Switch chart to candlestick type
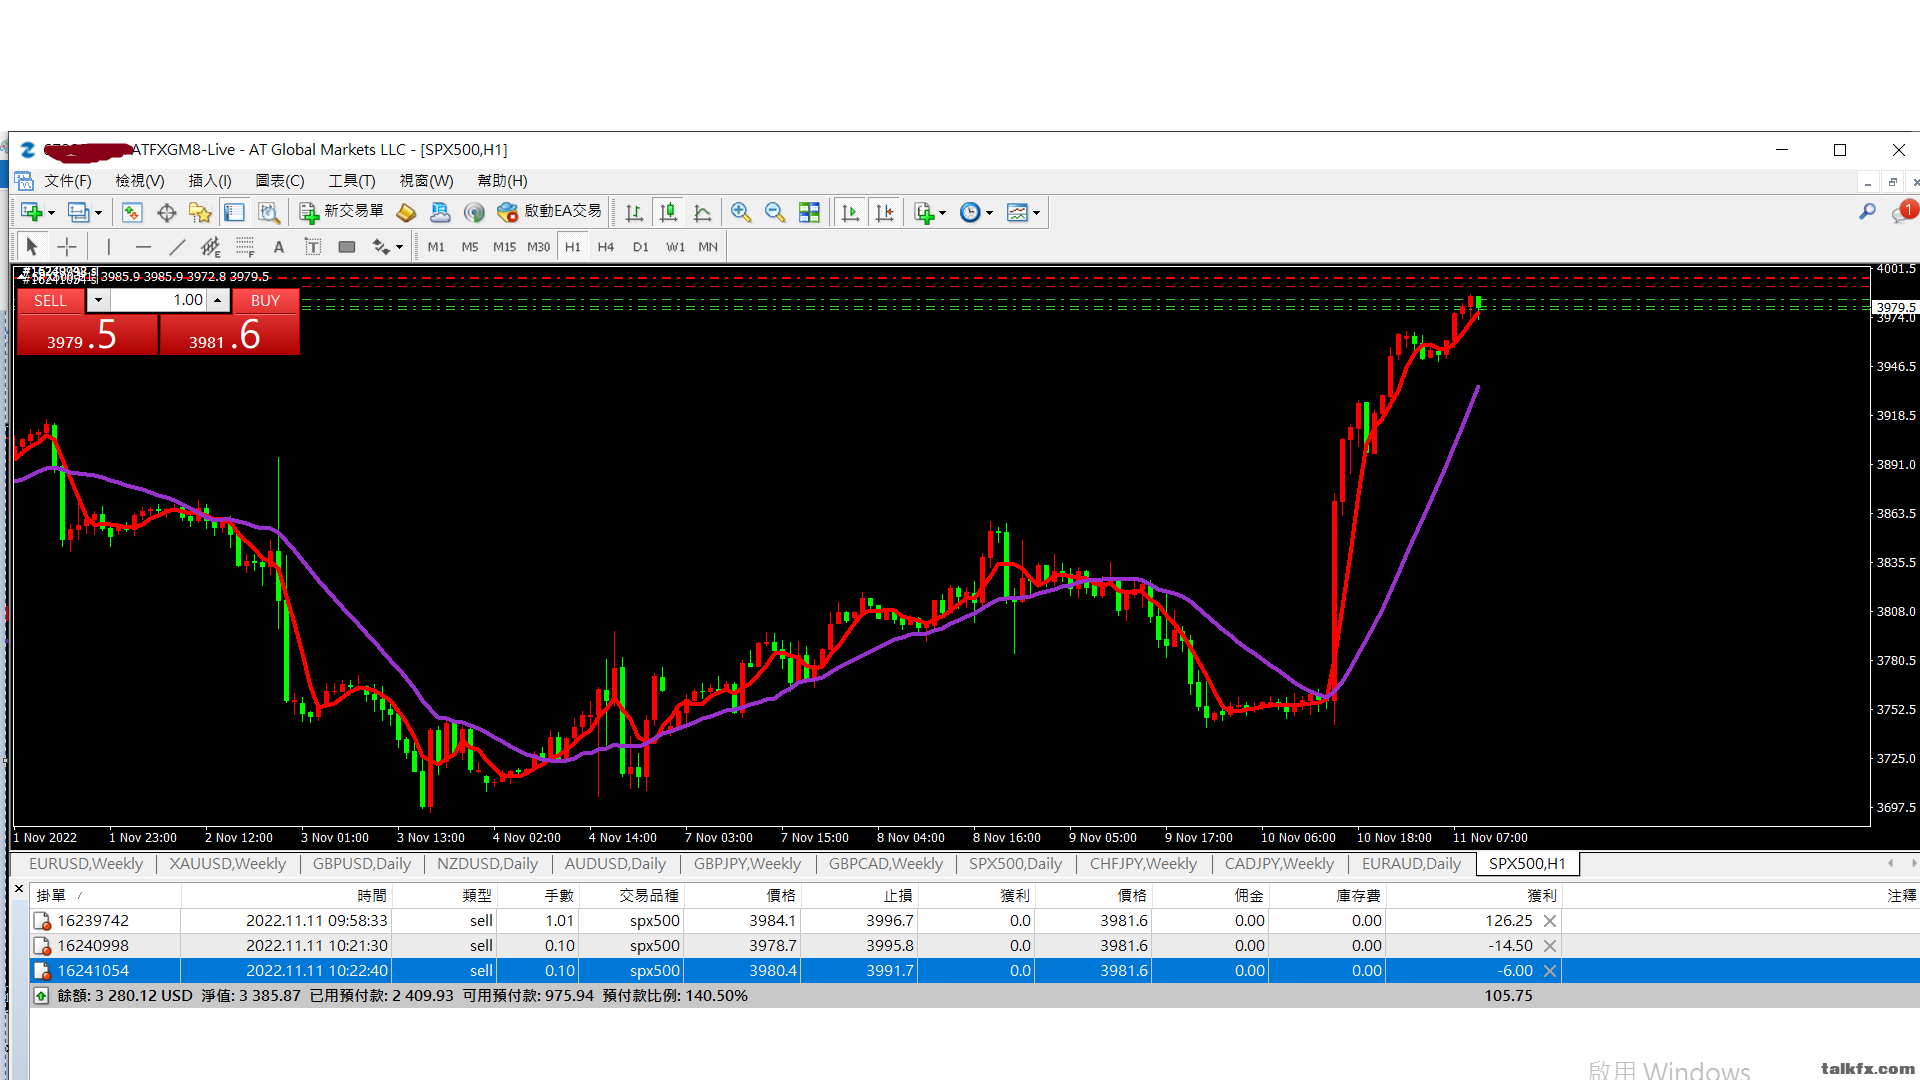Image resolution: width=1920 pixels, height=1080 pixels. pos(668,212)
